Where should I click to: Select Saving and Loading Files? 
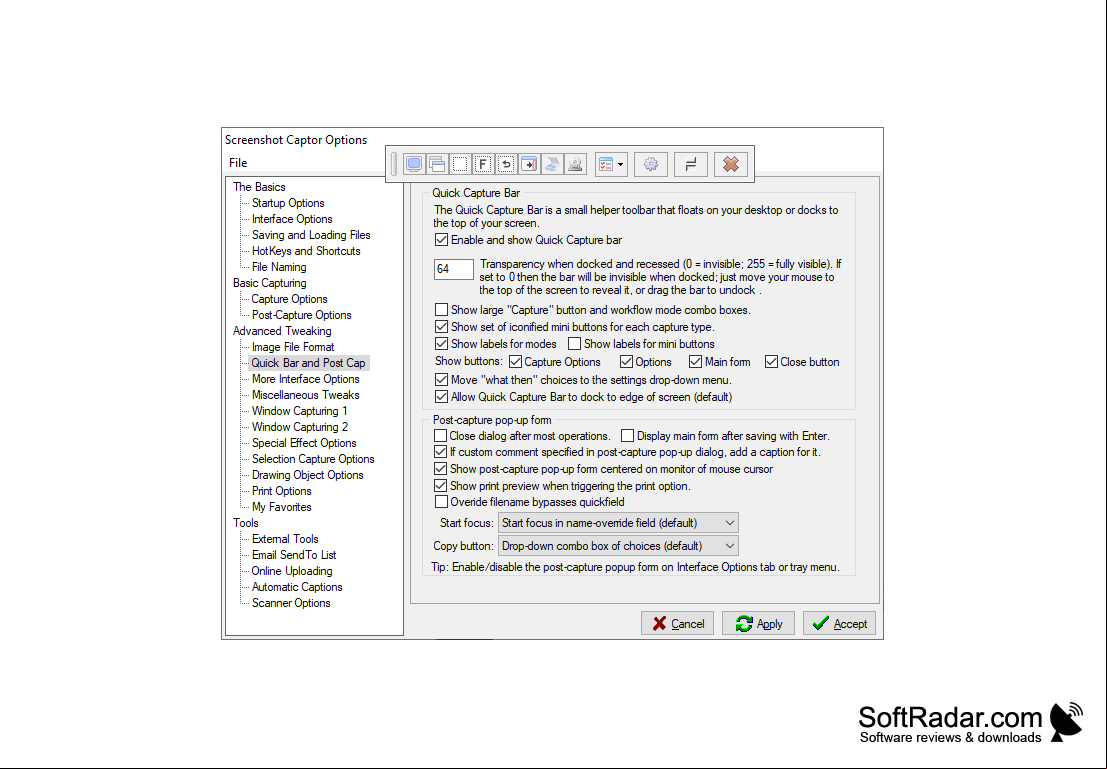click(311, 235)
